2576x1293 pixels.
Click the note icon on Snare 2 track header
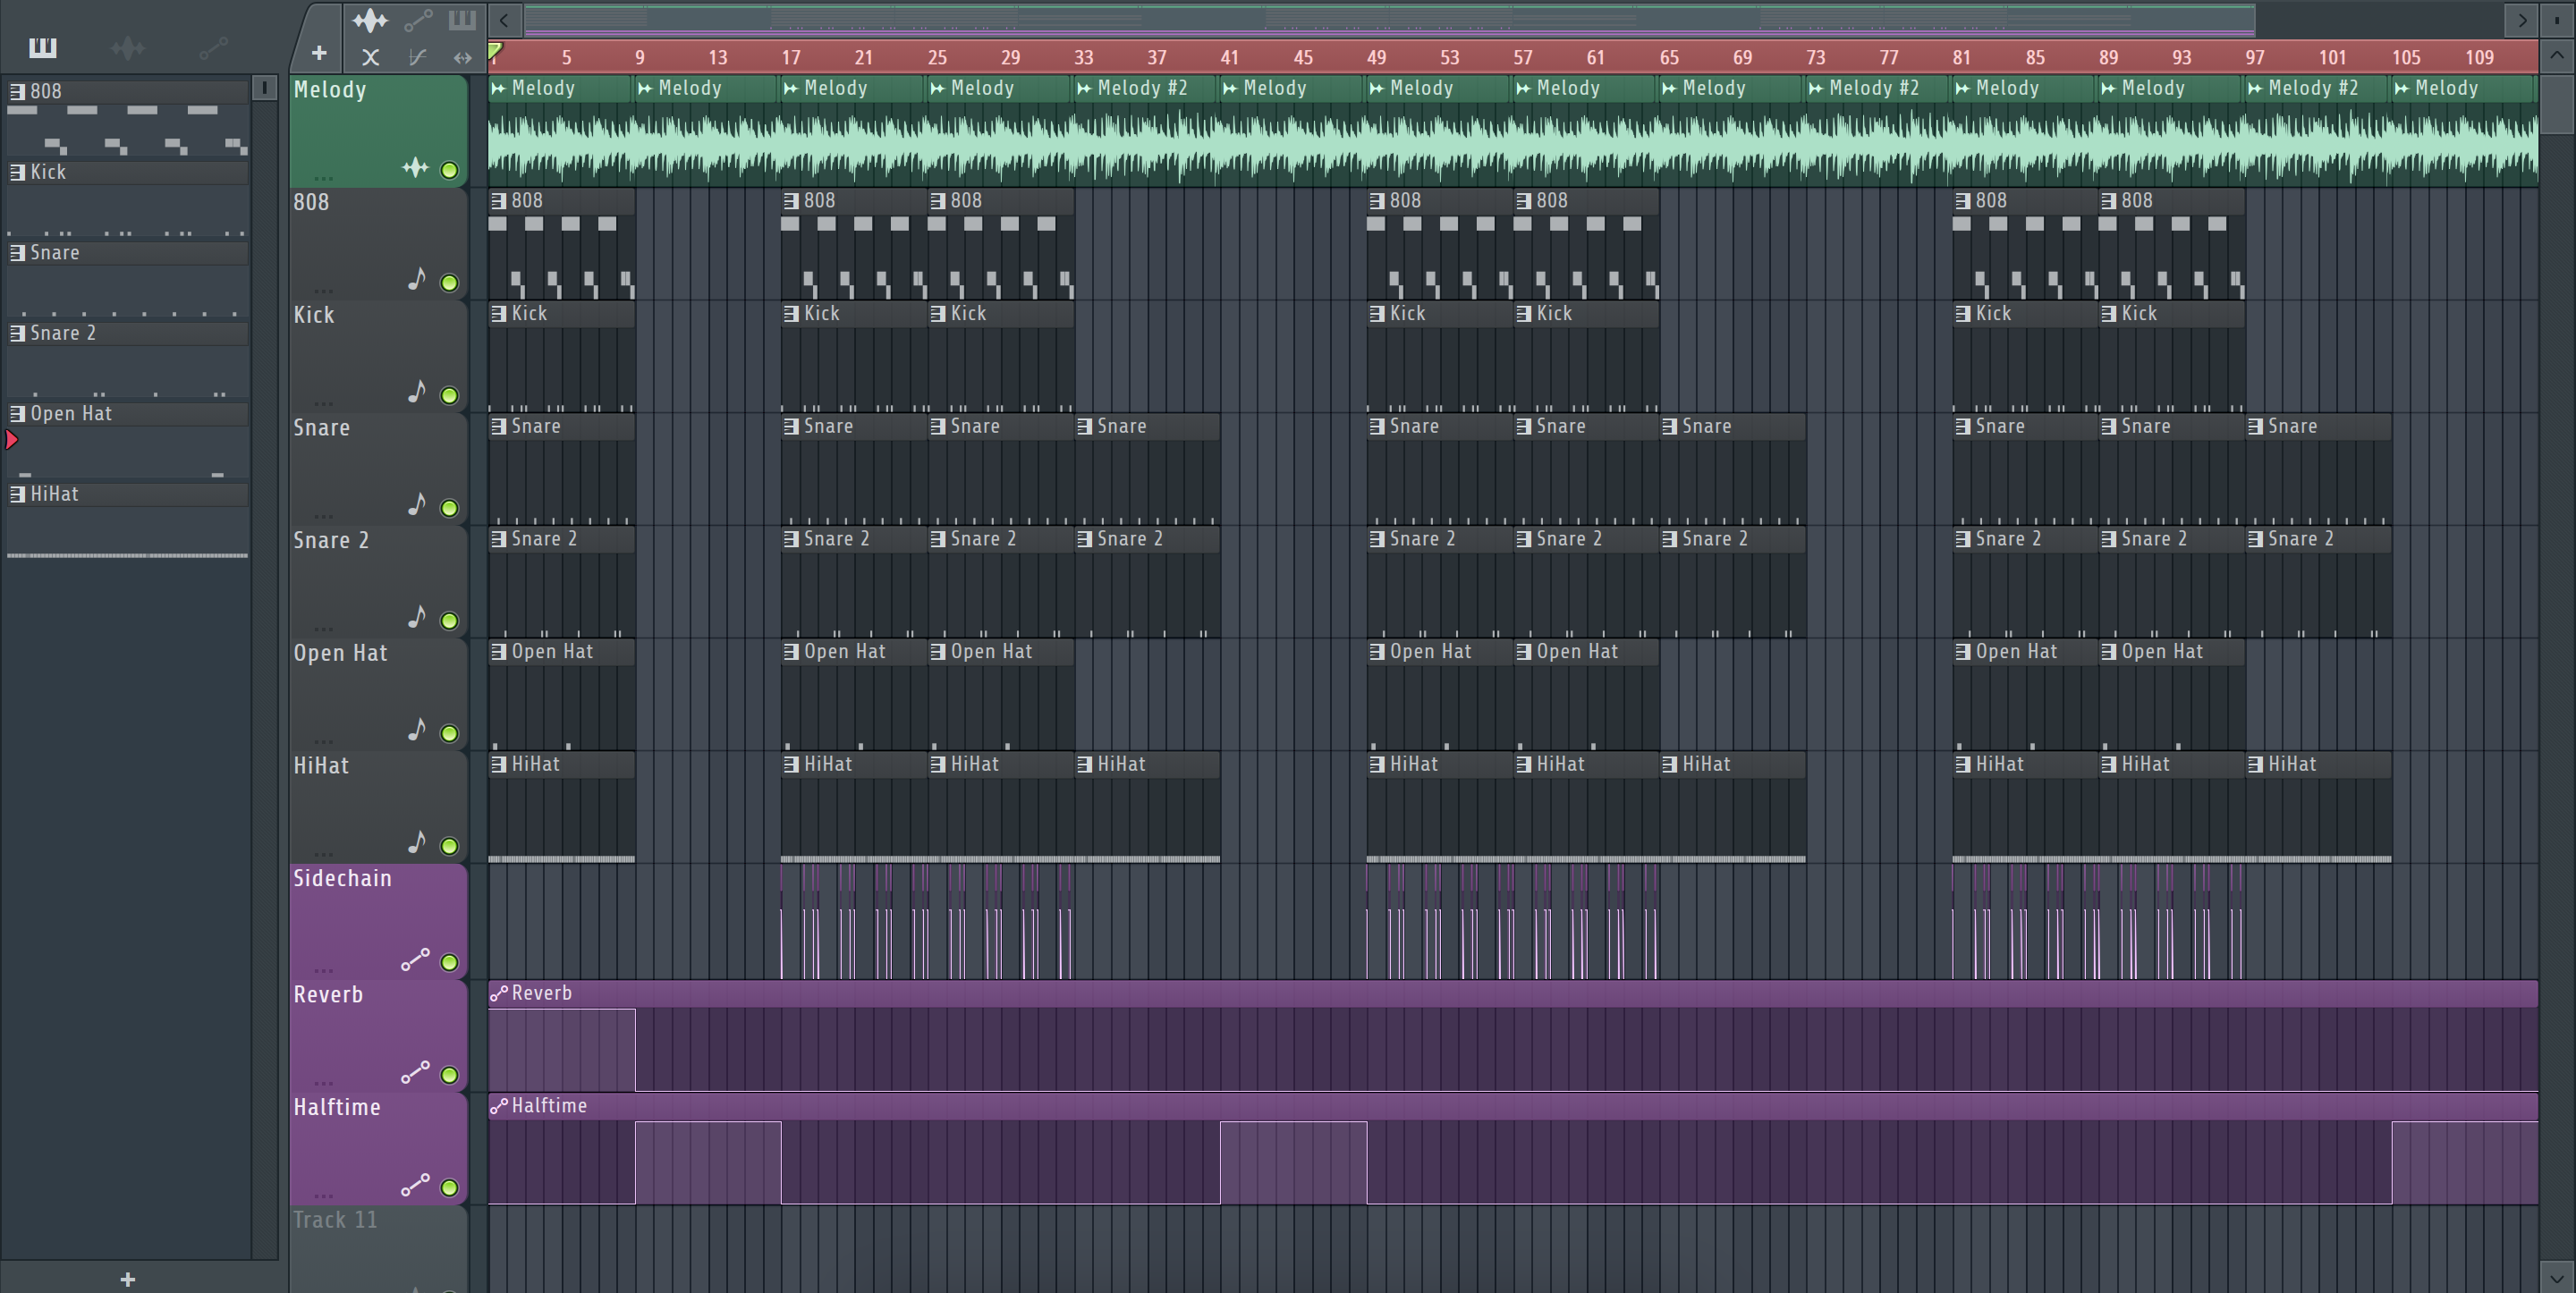[x=417, y=617]
